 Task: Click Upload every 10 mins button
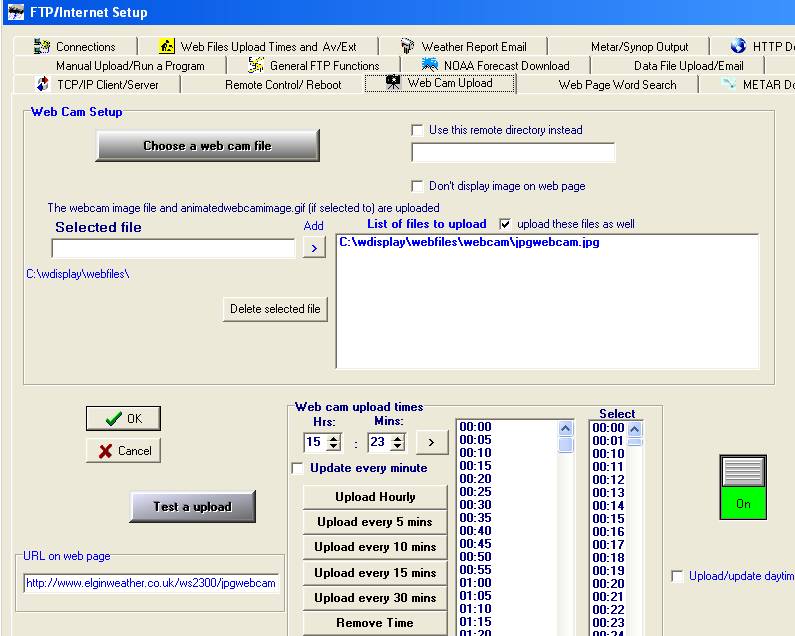pyautogui.click(x=375, y=547)
